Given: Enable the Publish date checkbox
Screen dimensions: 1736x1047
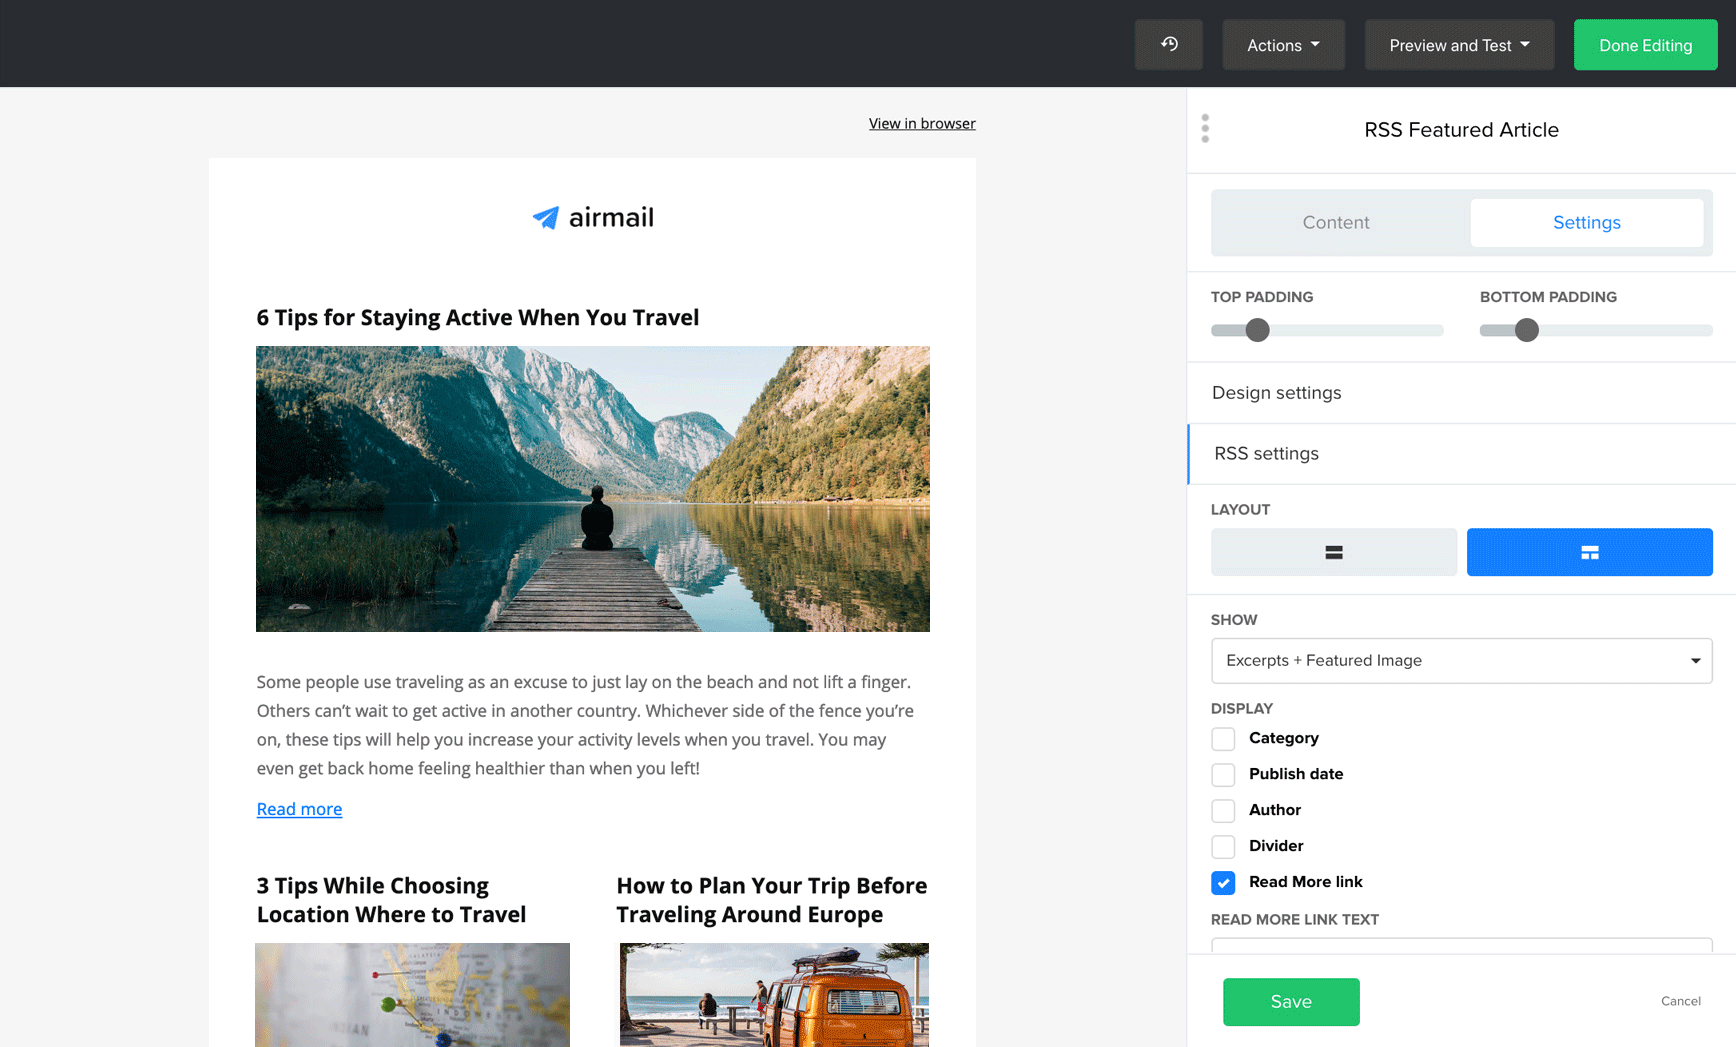Looking at the screenshot, I should pyautogui.click(x=1222, y=774).
